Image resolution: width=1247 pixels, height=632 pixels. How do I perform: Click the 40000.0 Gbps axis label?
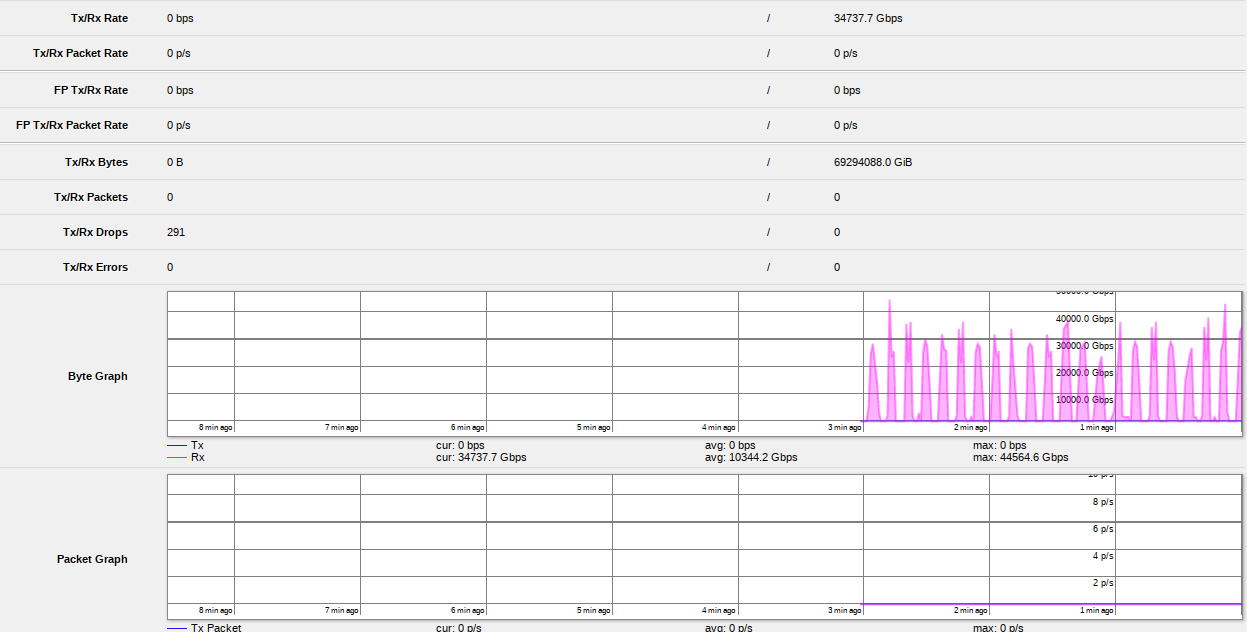[1084, 319]
